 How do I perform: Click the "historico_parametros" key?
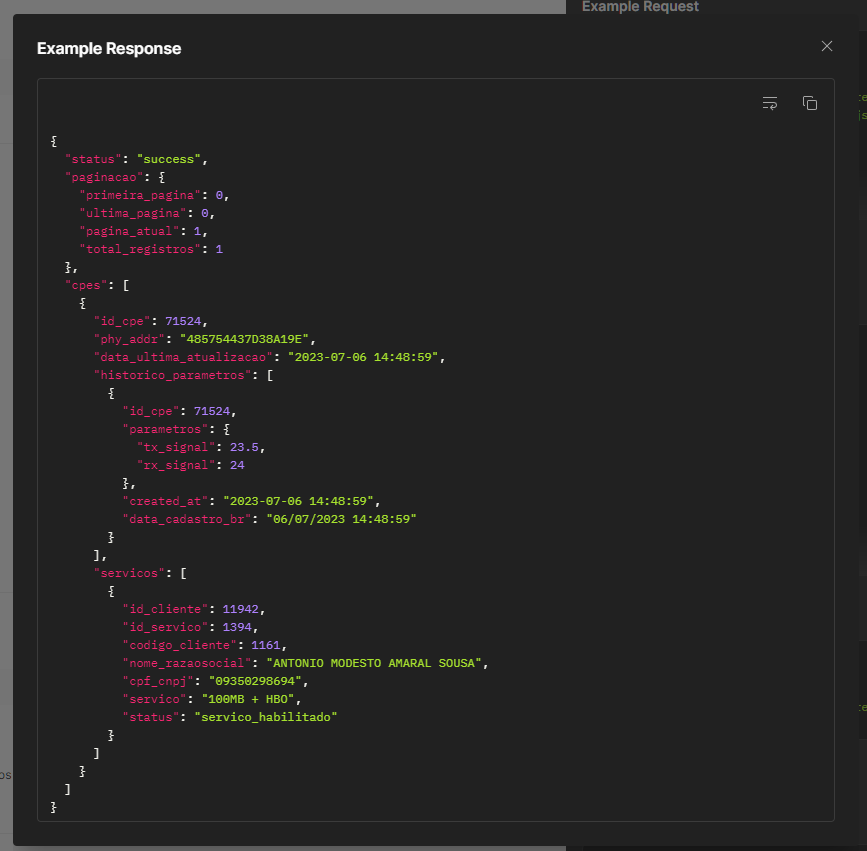click(x=173, y=375)
